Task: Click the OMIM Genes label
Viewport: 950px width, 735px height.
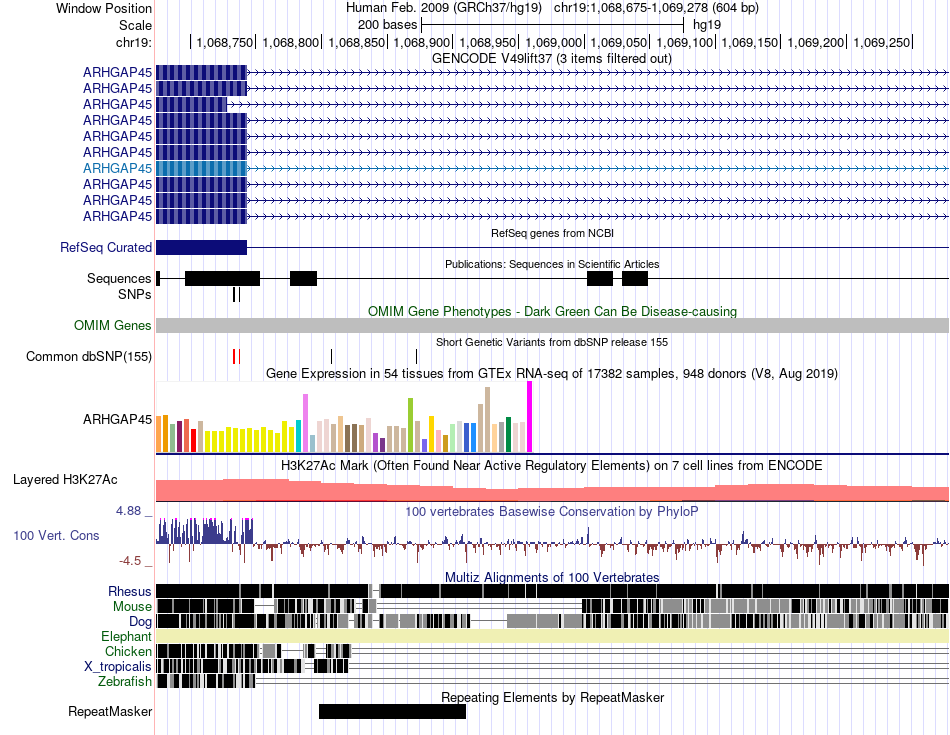Action: coord(113,325)
